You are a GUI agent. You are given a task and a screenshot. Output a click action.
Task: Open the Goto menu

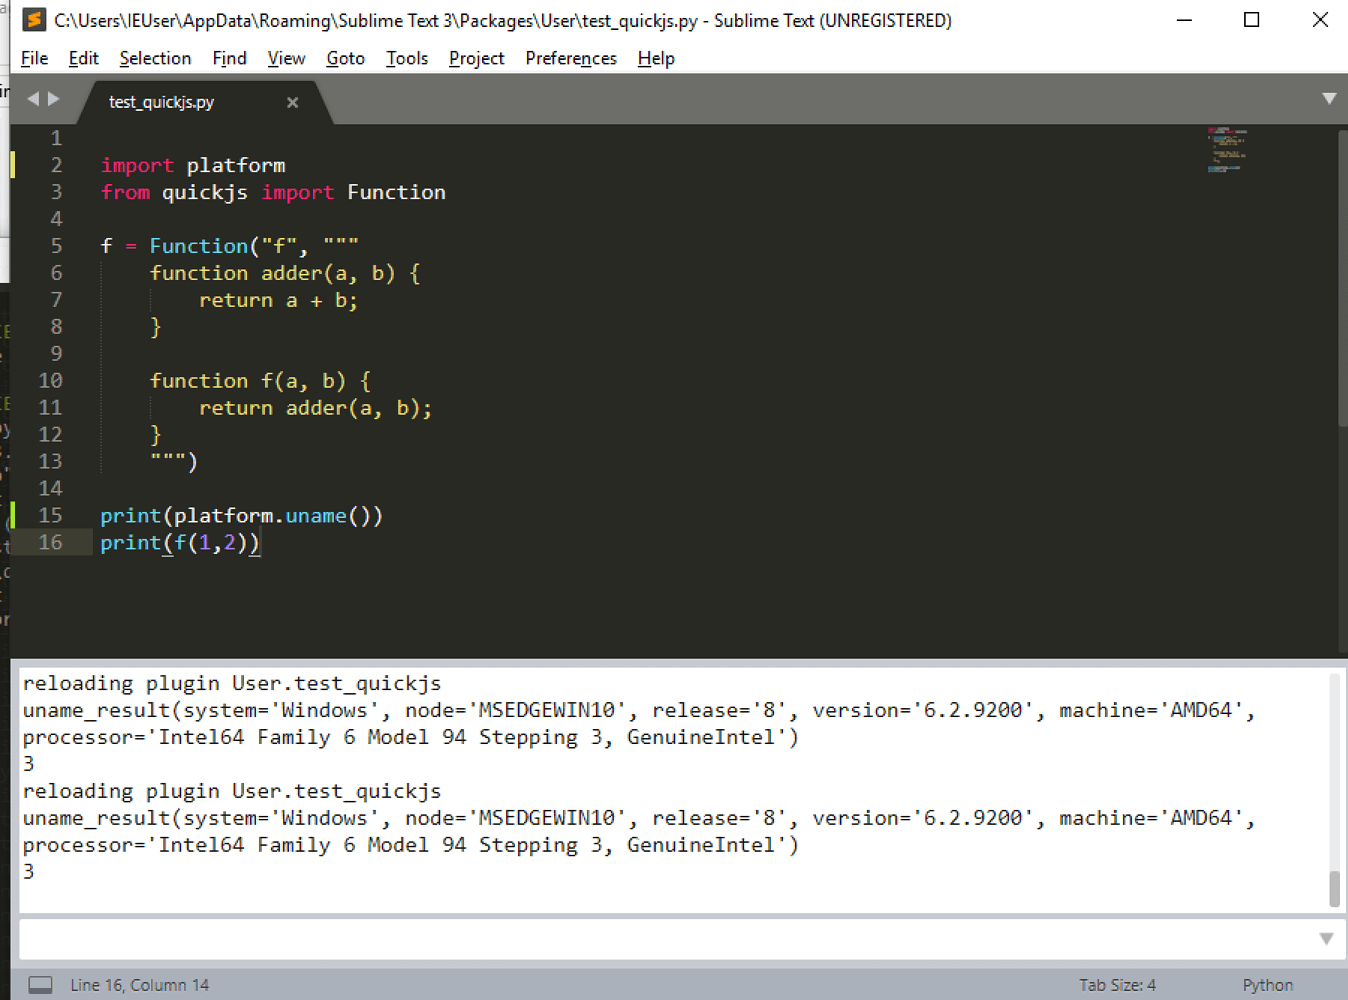pos(345,58)
